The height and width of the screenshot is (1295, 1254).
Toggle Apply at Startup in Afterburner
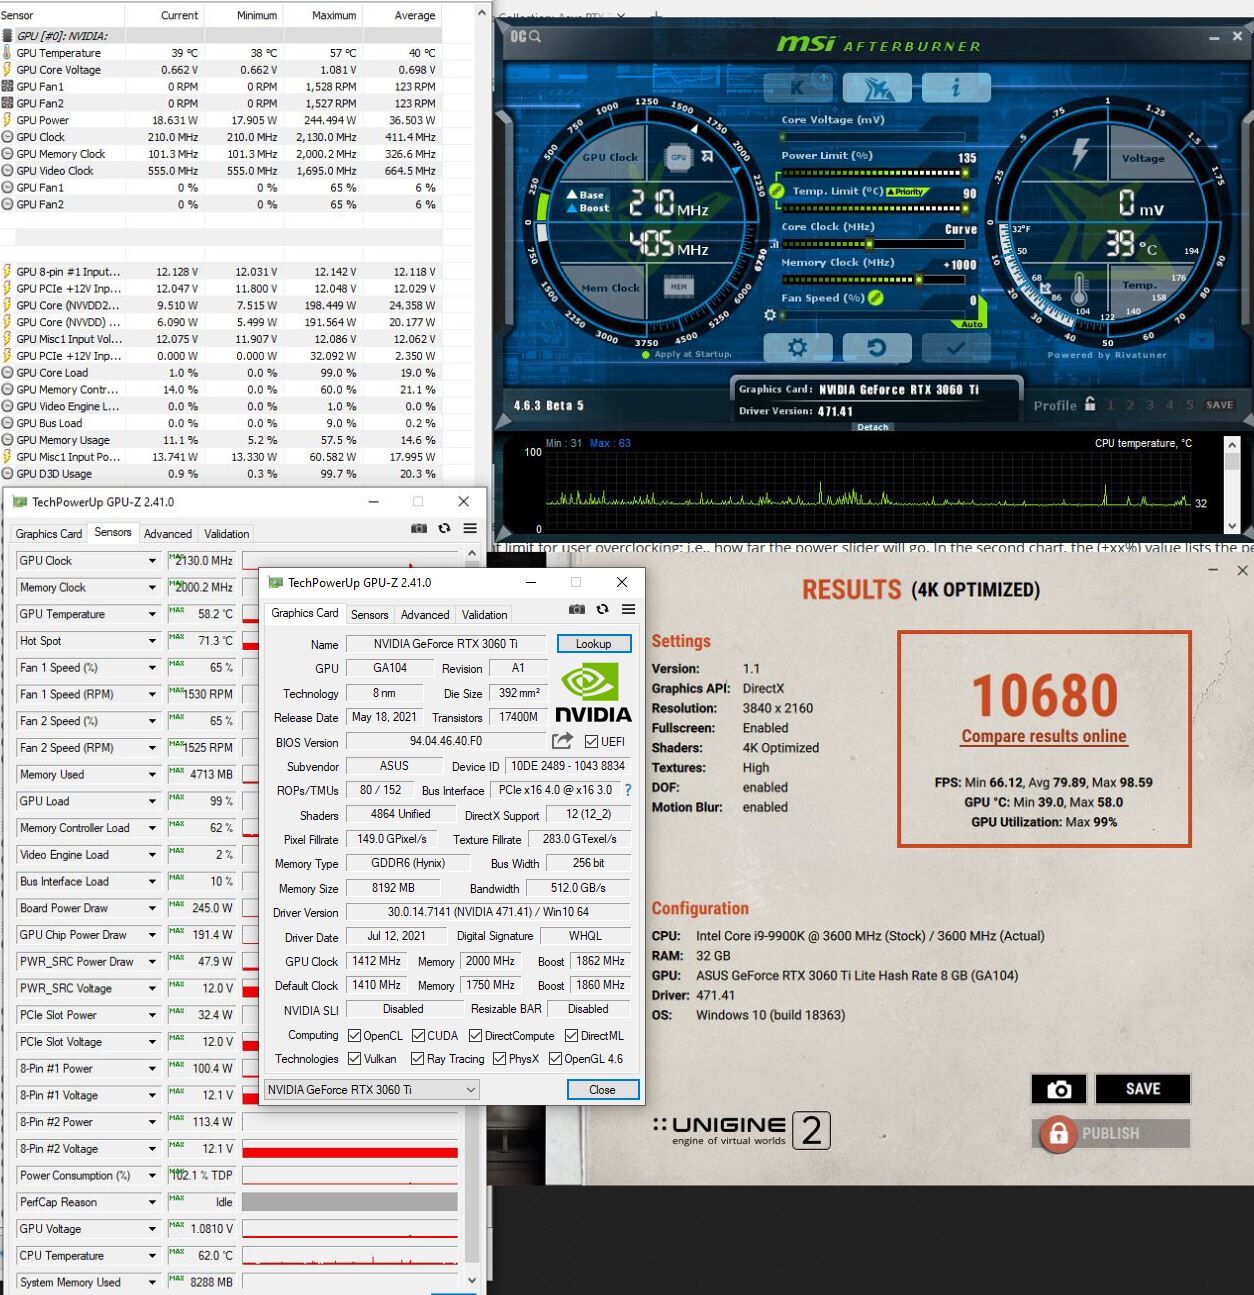tap(686, 354)
